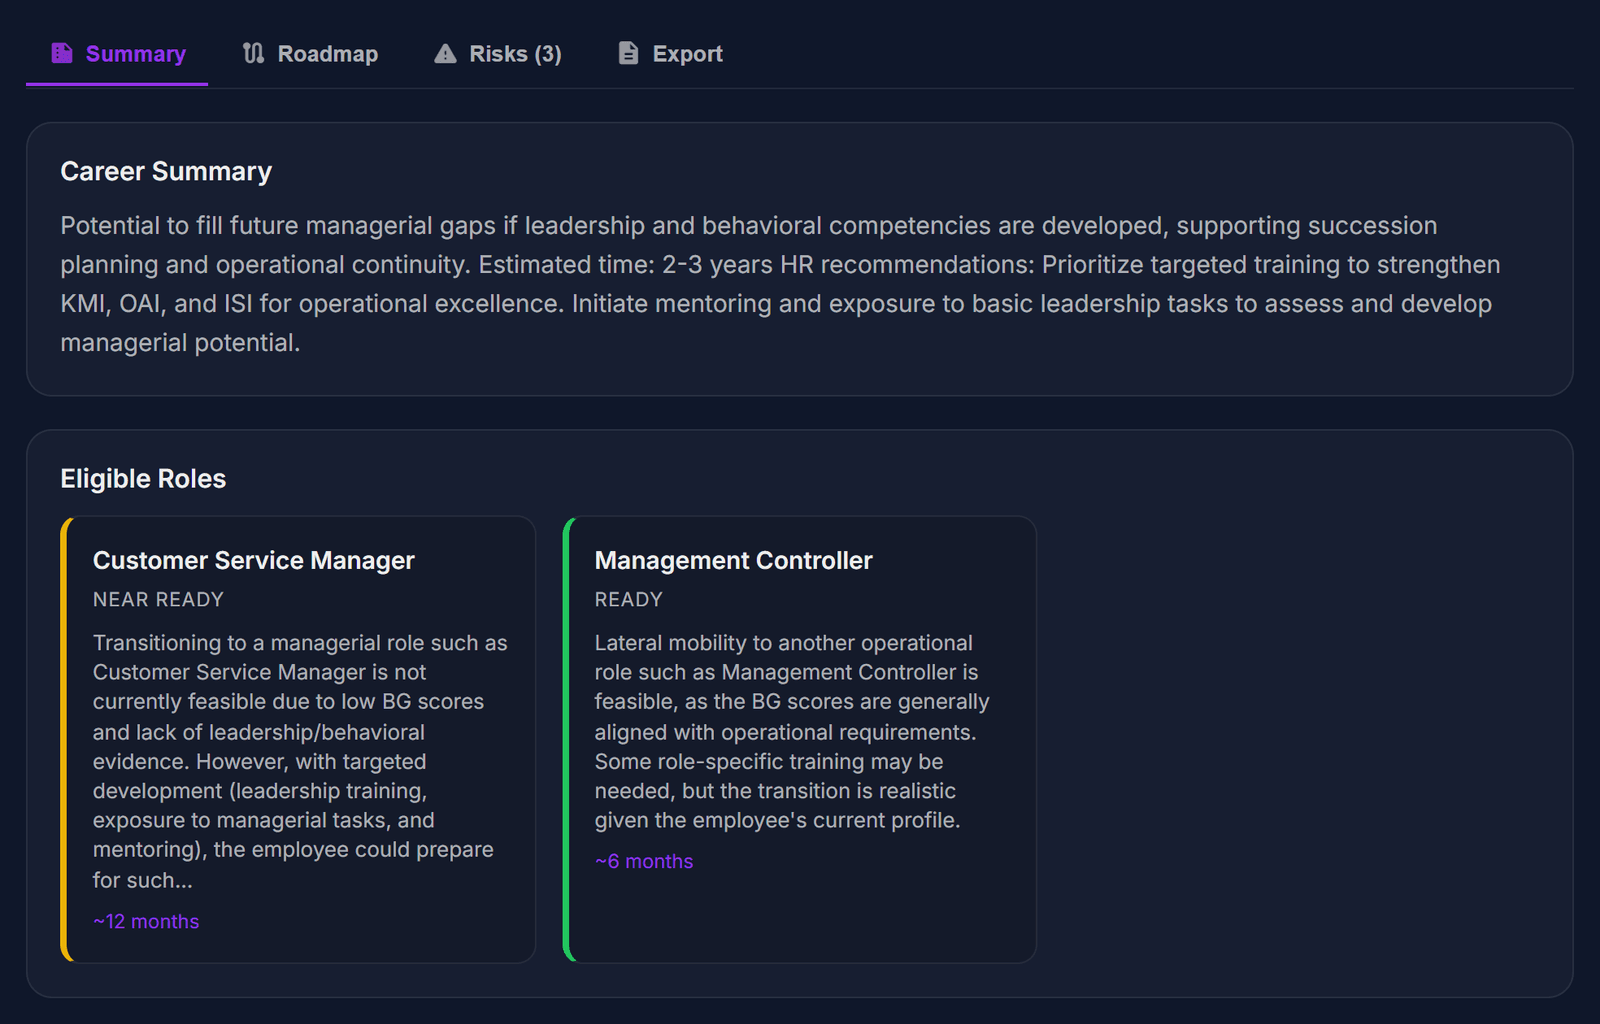Click the ~6 months estimate
This screenshot has height=1024, width=1600.
point(644,862)
